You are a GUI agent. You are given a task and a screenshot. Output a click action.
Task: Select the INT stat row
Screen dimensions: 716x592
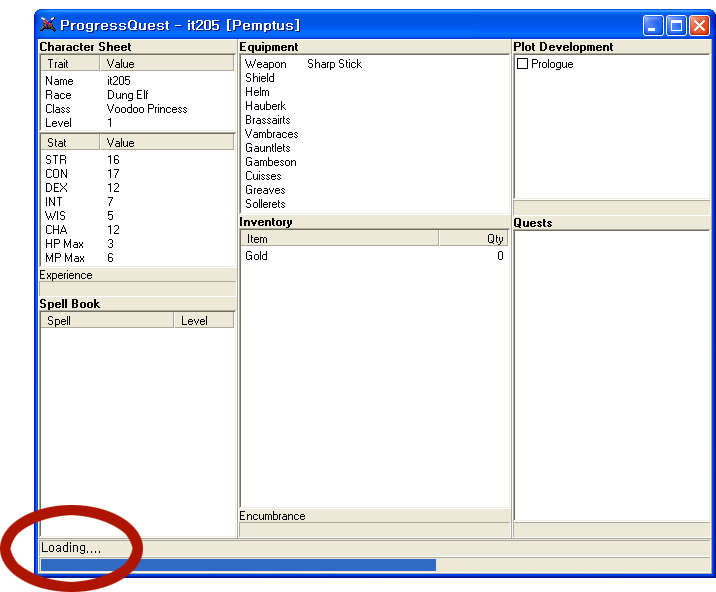coord(137,202)
